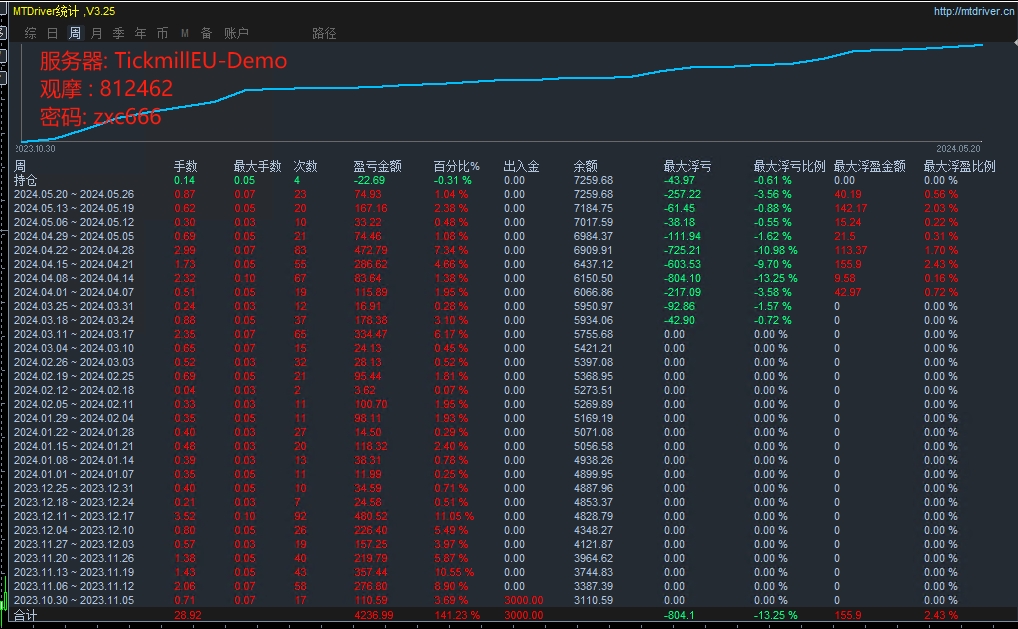
Task: Open the 备 notes tab
Action: coord(206,33)
